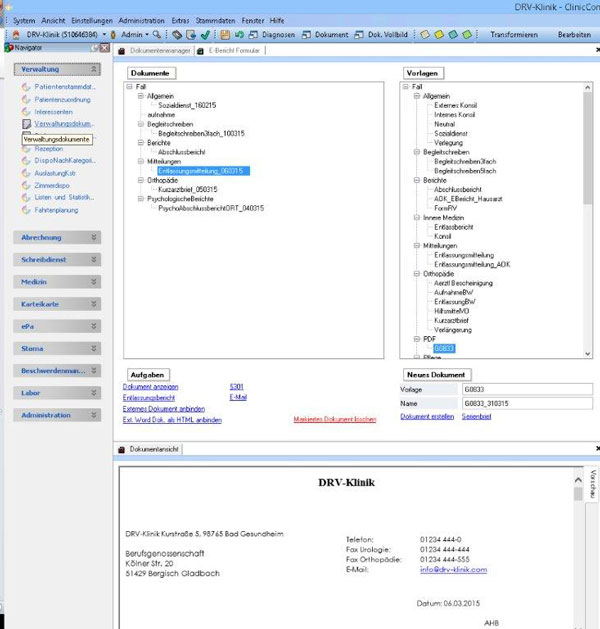Collapse the Verwaltung section in the Navigator
Image resolution: width=600 pixels, height=629 pixels.
coord(93,69)
